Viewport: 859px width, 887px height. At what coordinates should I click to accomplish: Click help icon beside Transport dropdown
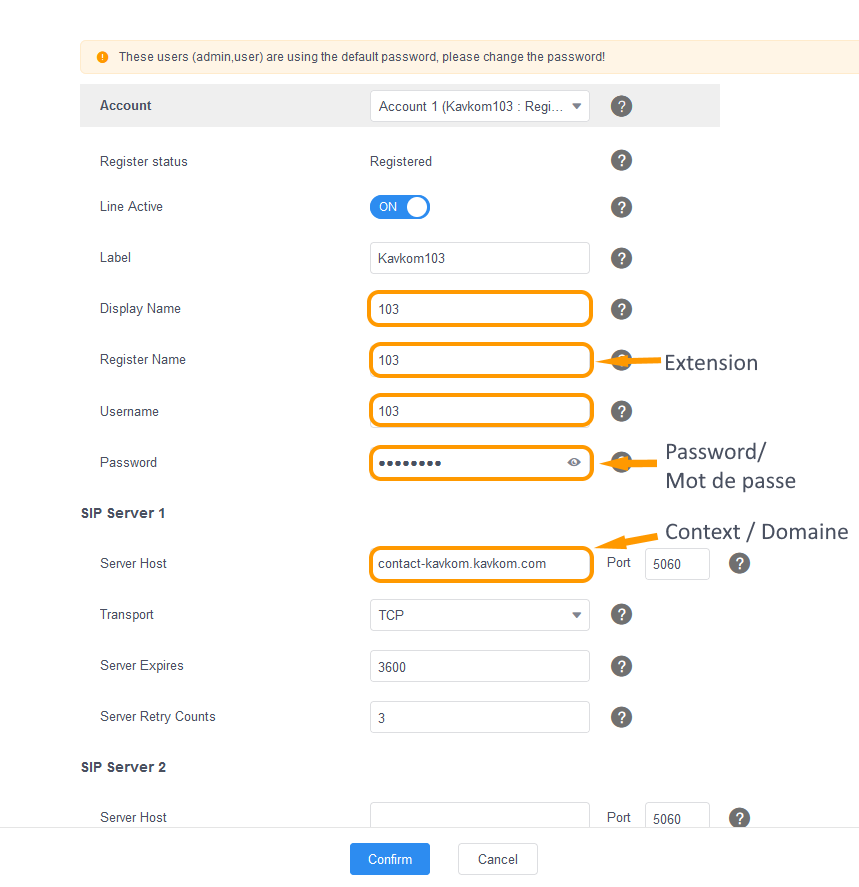(x=621, y=615)
